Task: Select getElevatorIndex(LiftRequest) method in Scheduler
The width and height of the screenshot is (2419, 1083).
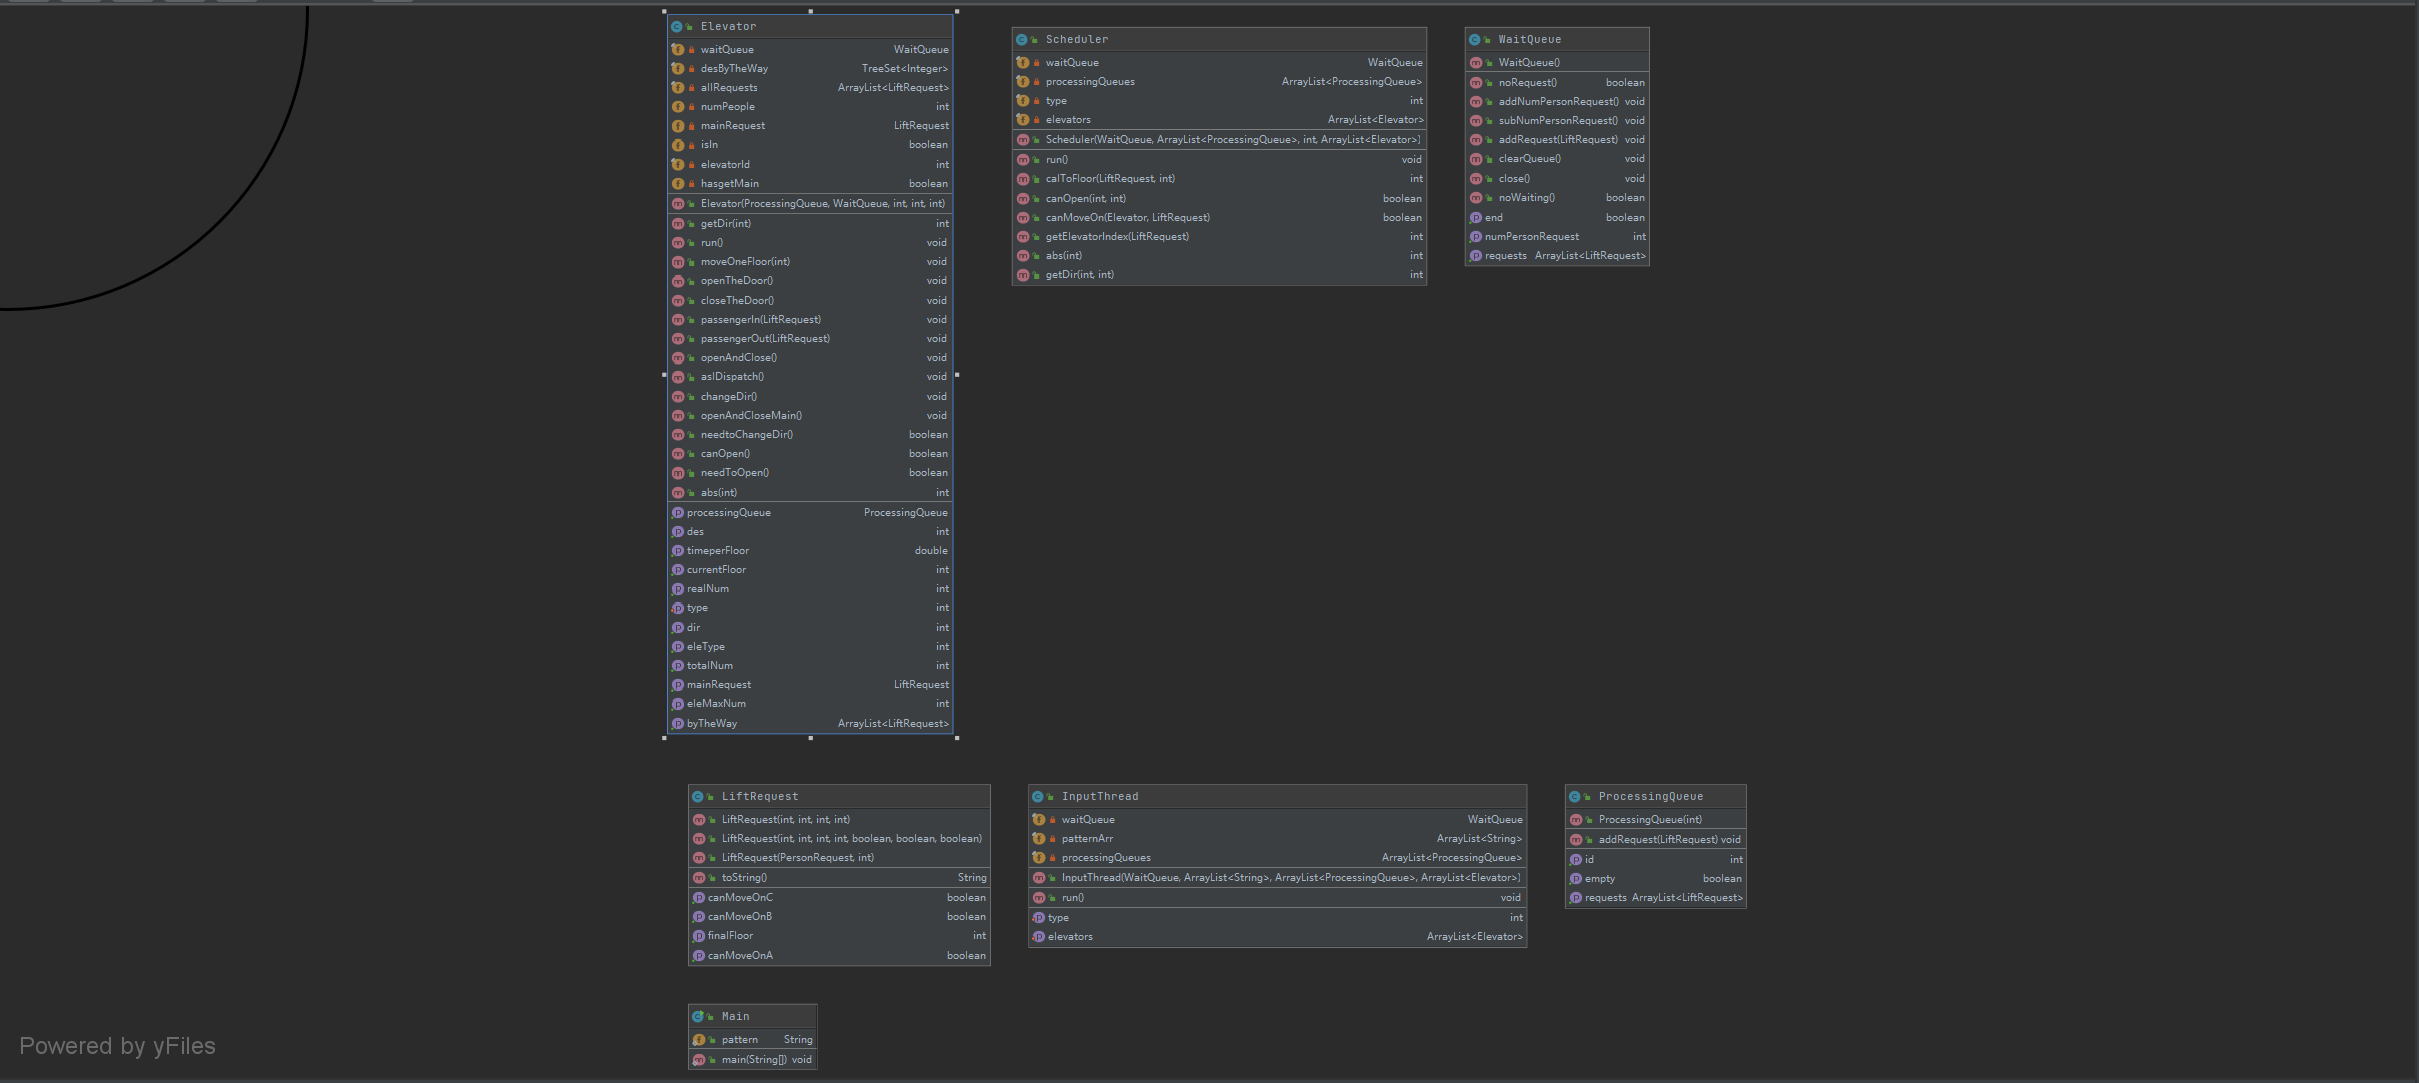Action: pyautogui.click(x=1117, y=237)
